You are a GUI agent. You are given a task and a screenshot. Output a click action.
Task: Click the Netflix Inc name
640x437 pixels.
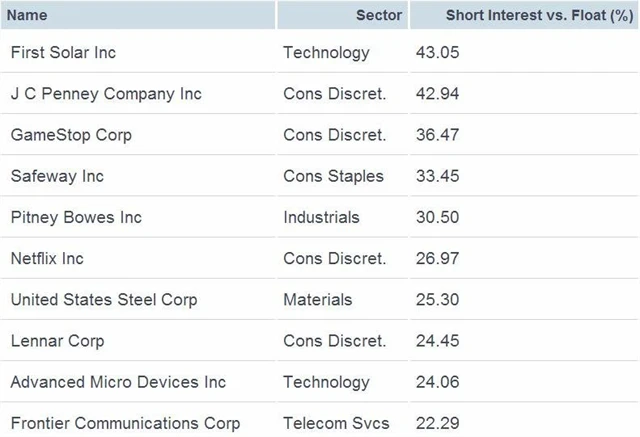47,258
